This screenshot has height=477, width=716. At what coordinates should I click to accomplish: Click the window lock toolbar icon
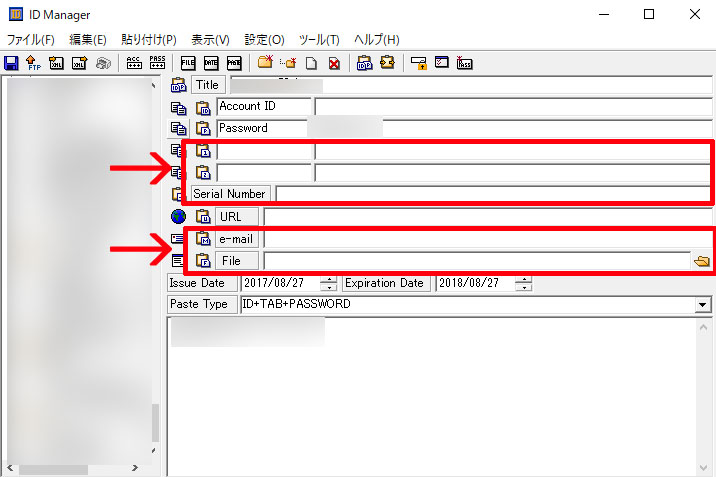click(x=418, y=63)
